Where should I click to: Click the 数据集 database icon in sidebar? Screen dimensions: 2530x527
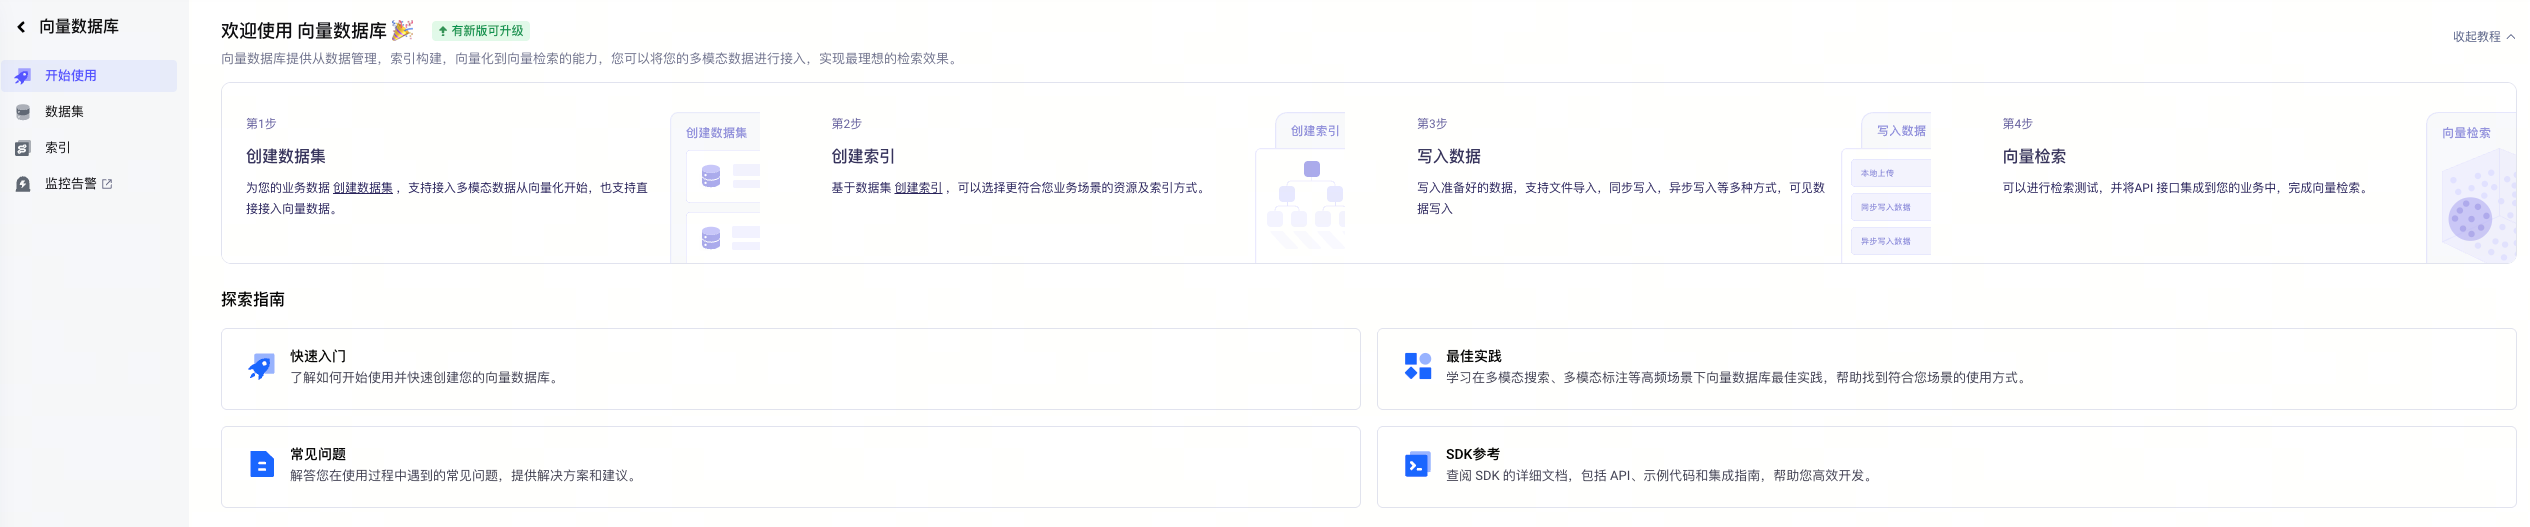(x=23, y=112)
